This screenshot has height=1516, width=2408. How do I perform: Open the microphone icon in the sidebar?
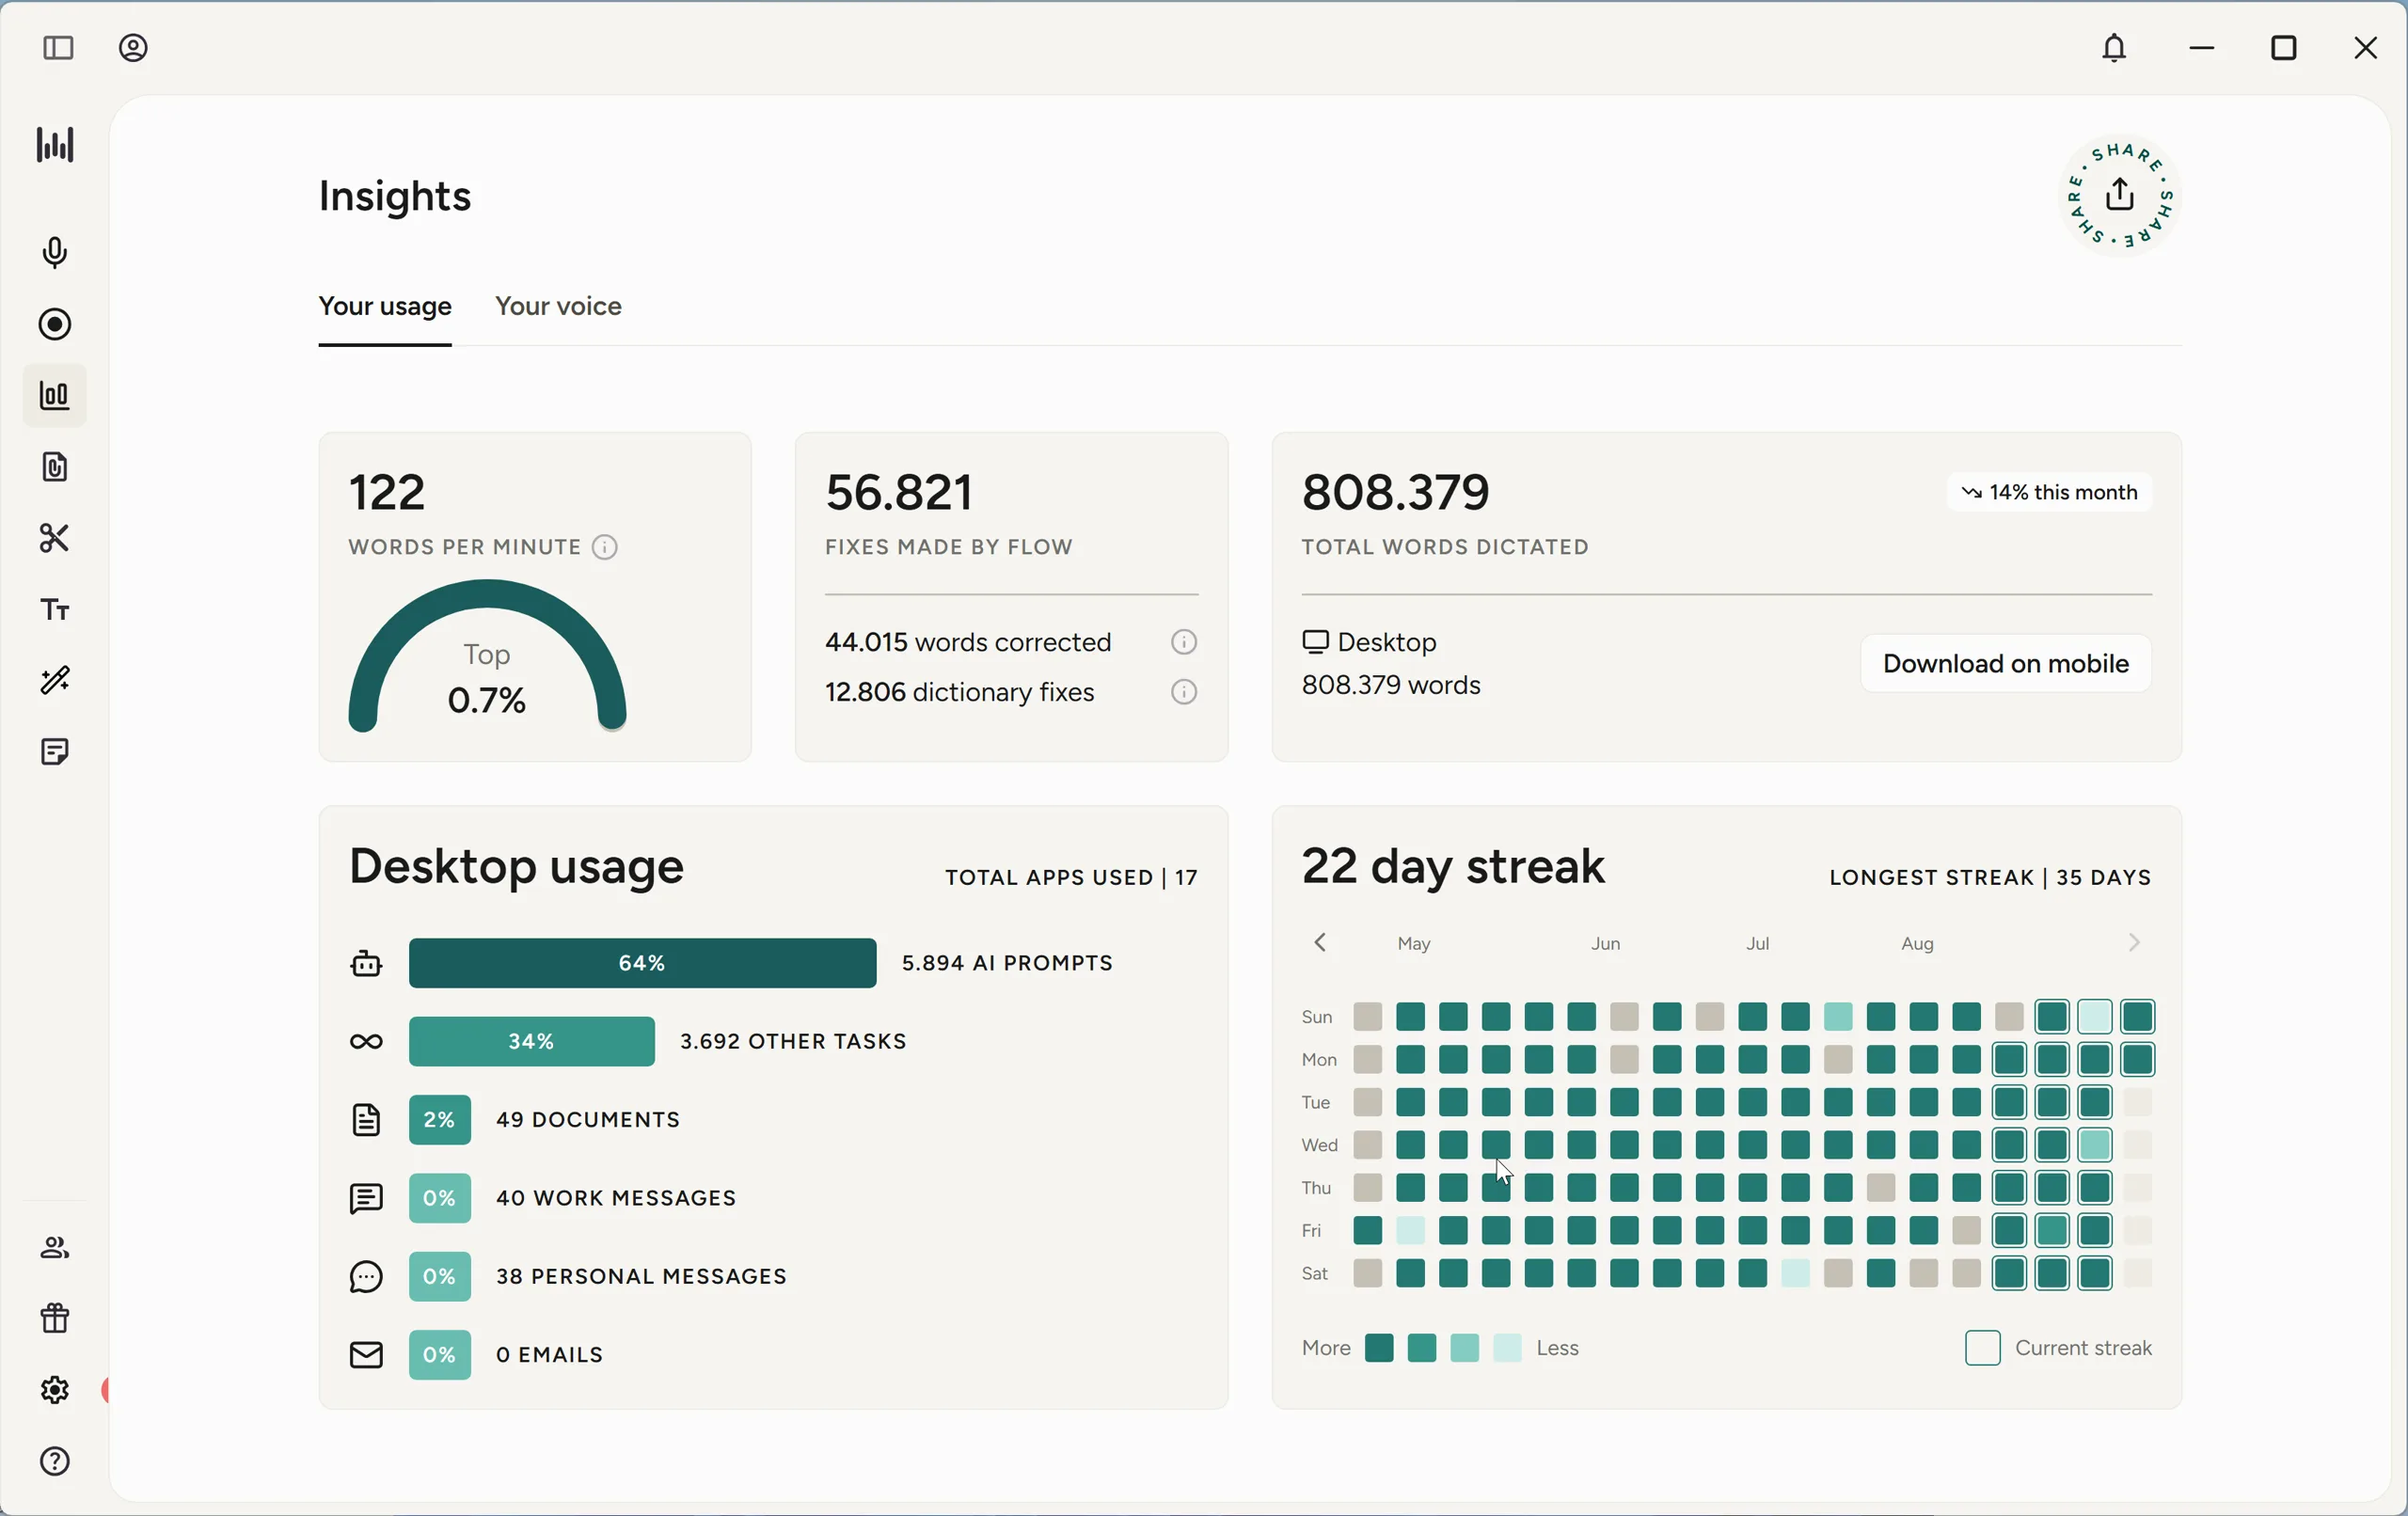tap(55, 253)
